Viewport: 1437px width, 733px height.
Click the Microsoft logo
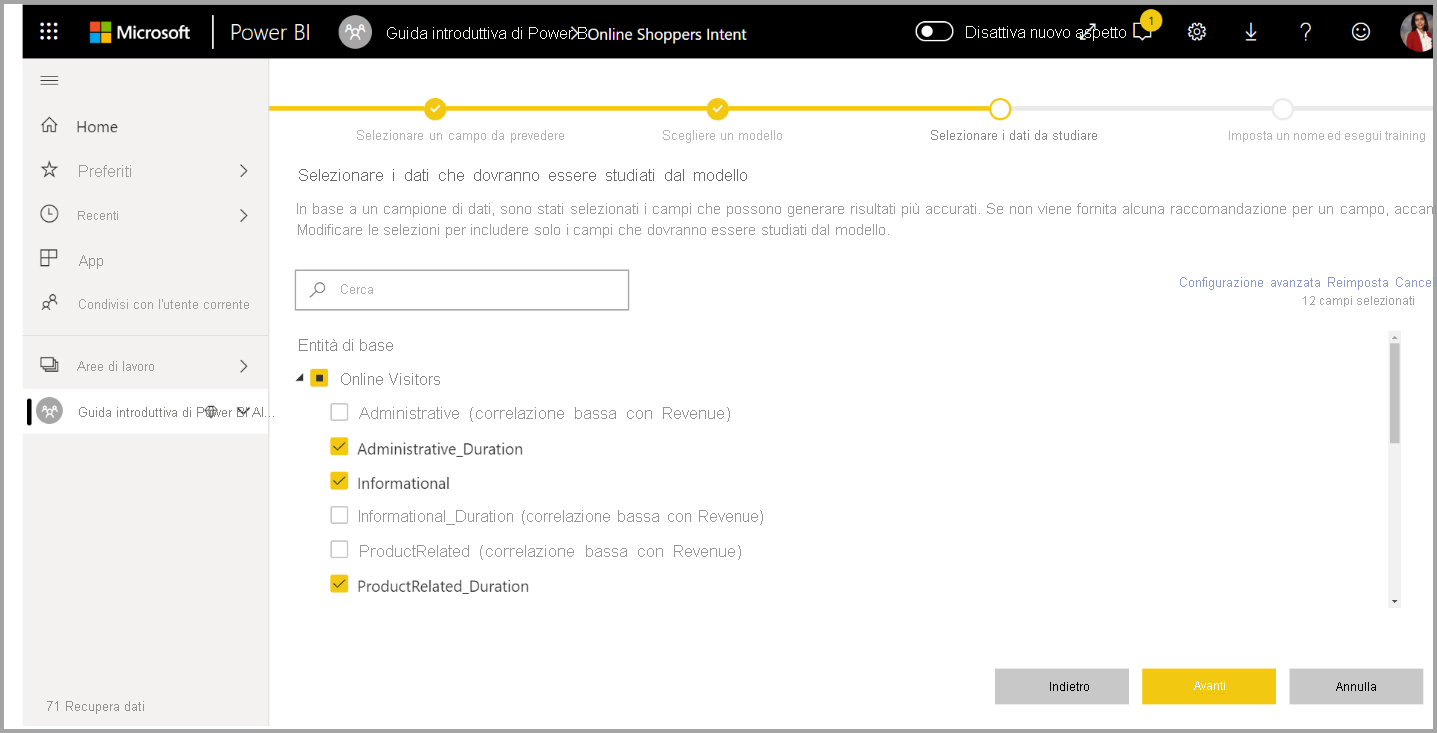[x=140, y=32]
